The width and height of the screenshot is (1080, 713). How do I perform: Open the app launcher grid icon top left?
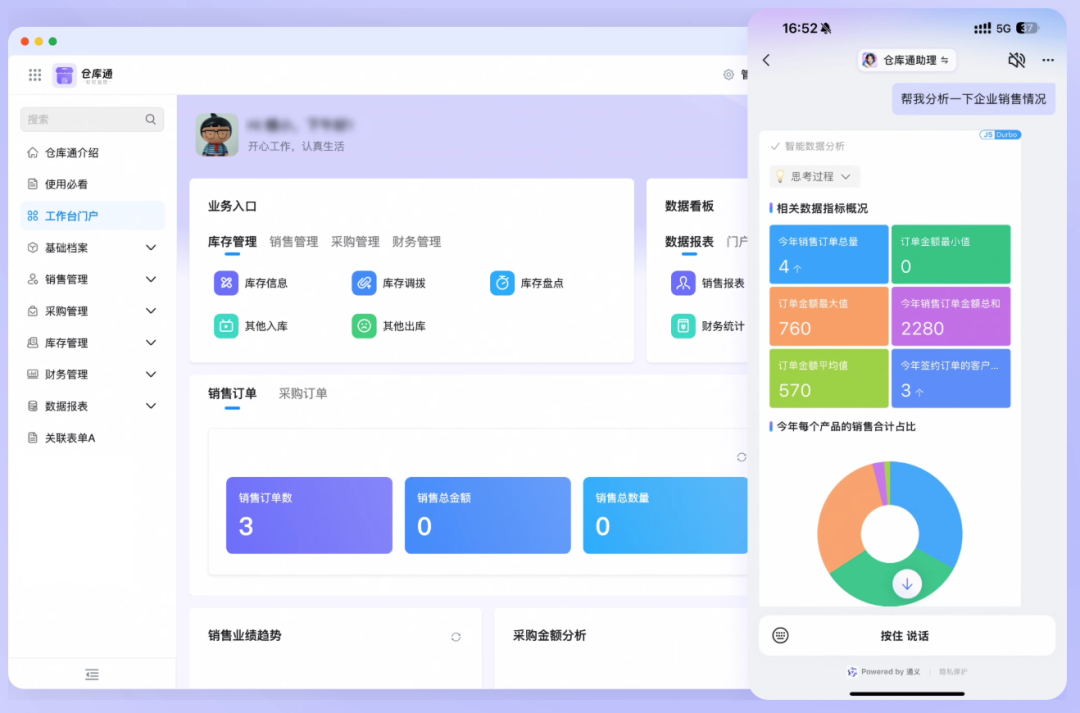coord(34,75)
